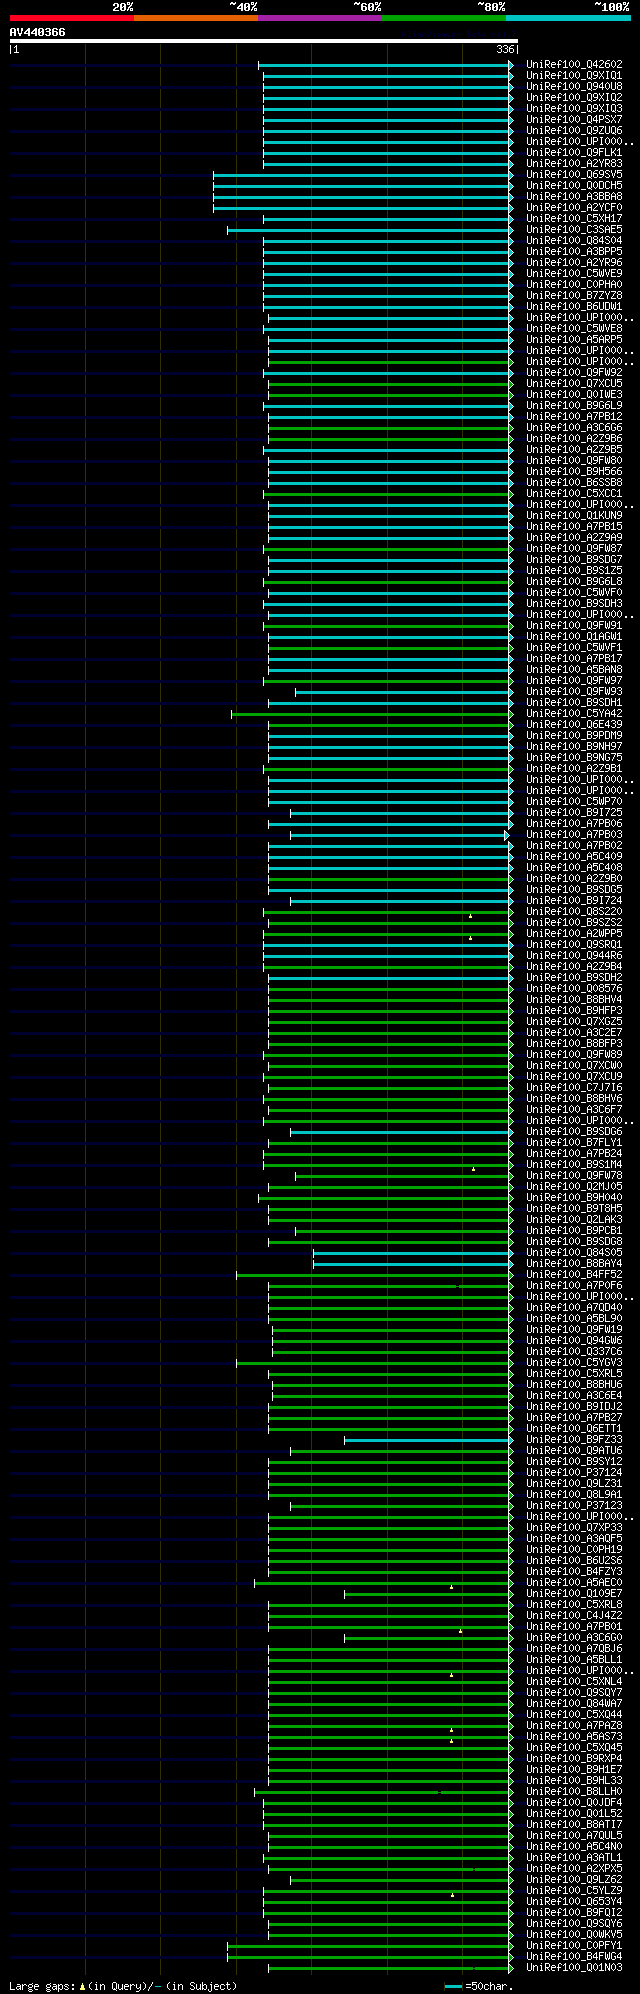Click hit label UniRef100_Q2MJ05
This screenshot has height=1994, width=640.
(574, 1187)
